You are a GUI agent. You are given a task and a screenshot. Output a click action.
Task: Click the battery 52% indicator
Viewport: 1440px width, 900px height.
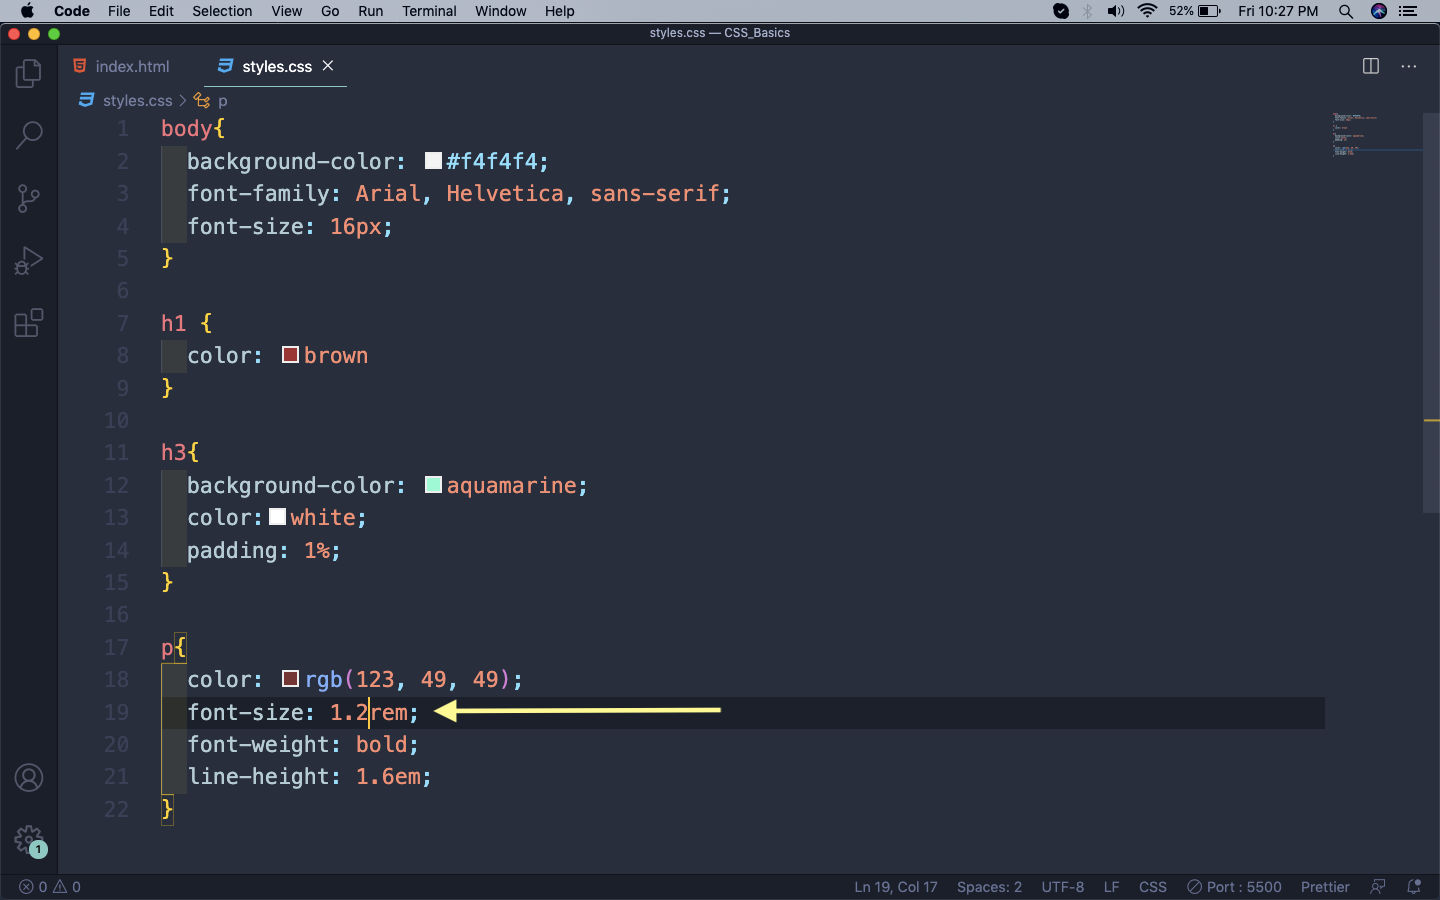click(x=1194, y=11)
